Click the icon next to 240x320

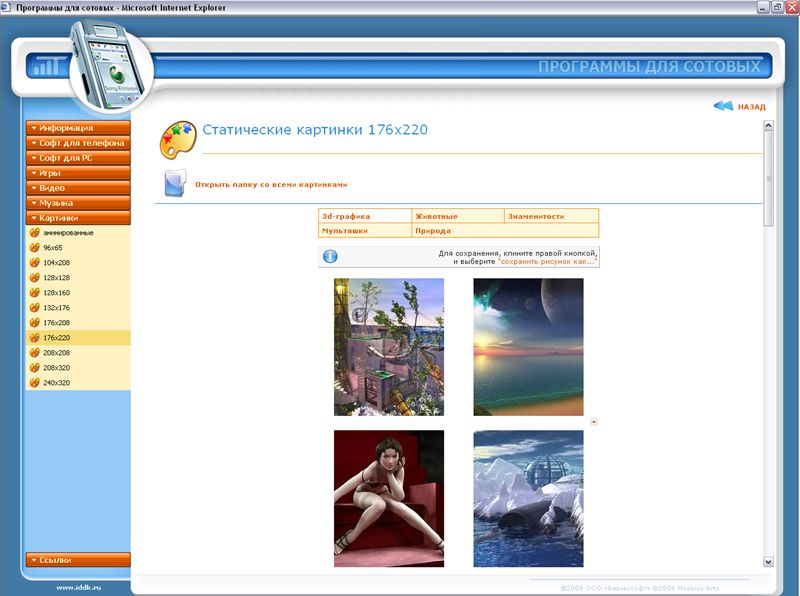point(35,383)
